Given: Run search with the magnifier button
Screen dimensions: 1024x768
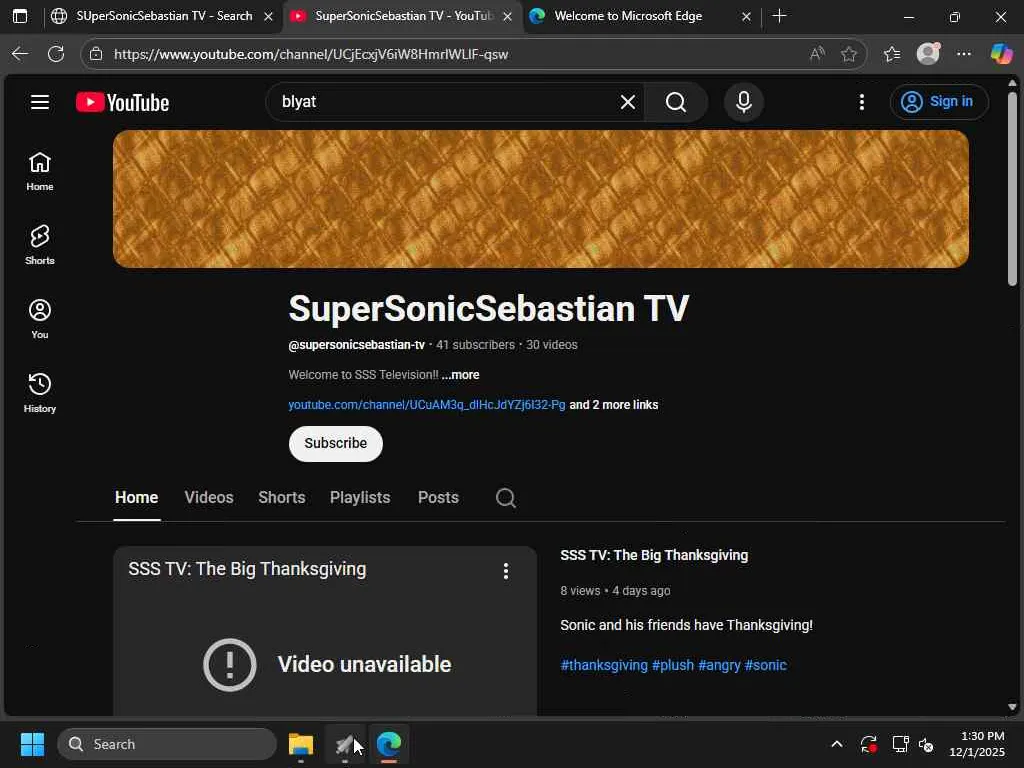Looking at the screenshot, I should pos(676,102).
